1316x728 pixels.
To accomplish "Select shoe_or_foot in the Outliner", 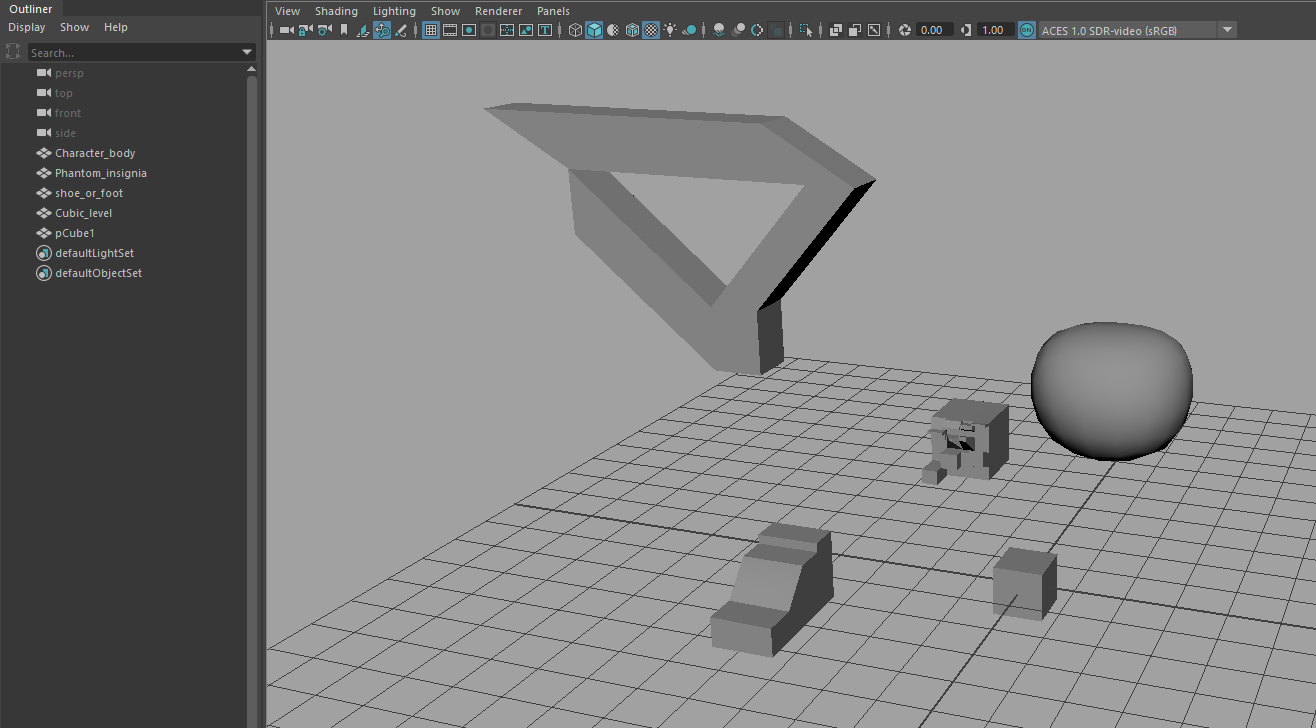I will tap(89, 193).
